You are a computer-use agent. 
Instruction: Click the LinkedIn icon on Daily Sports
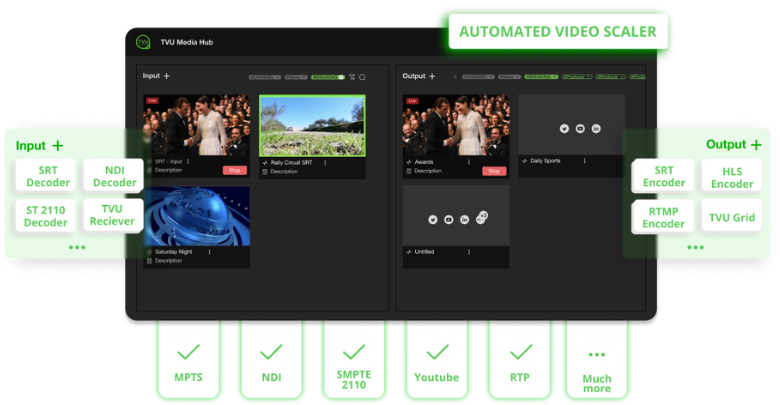point(596,128)
